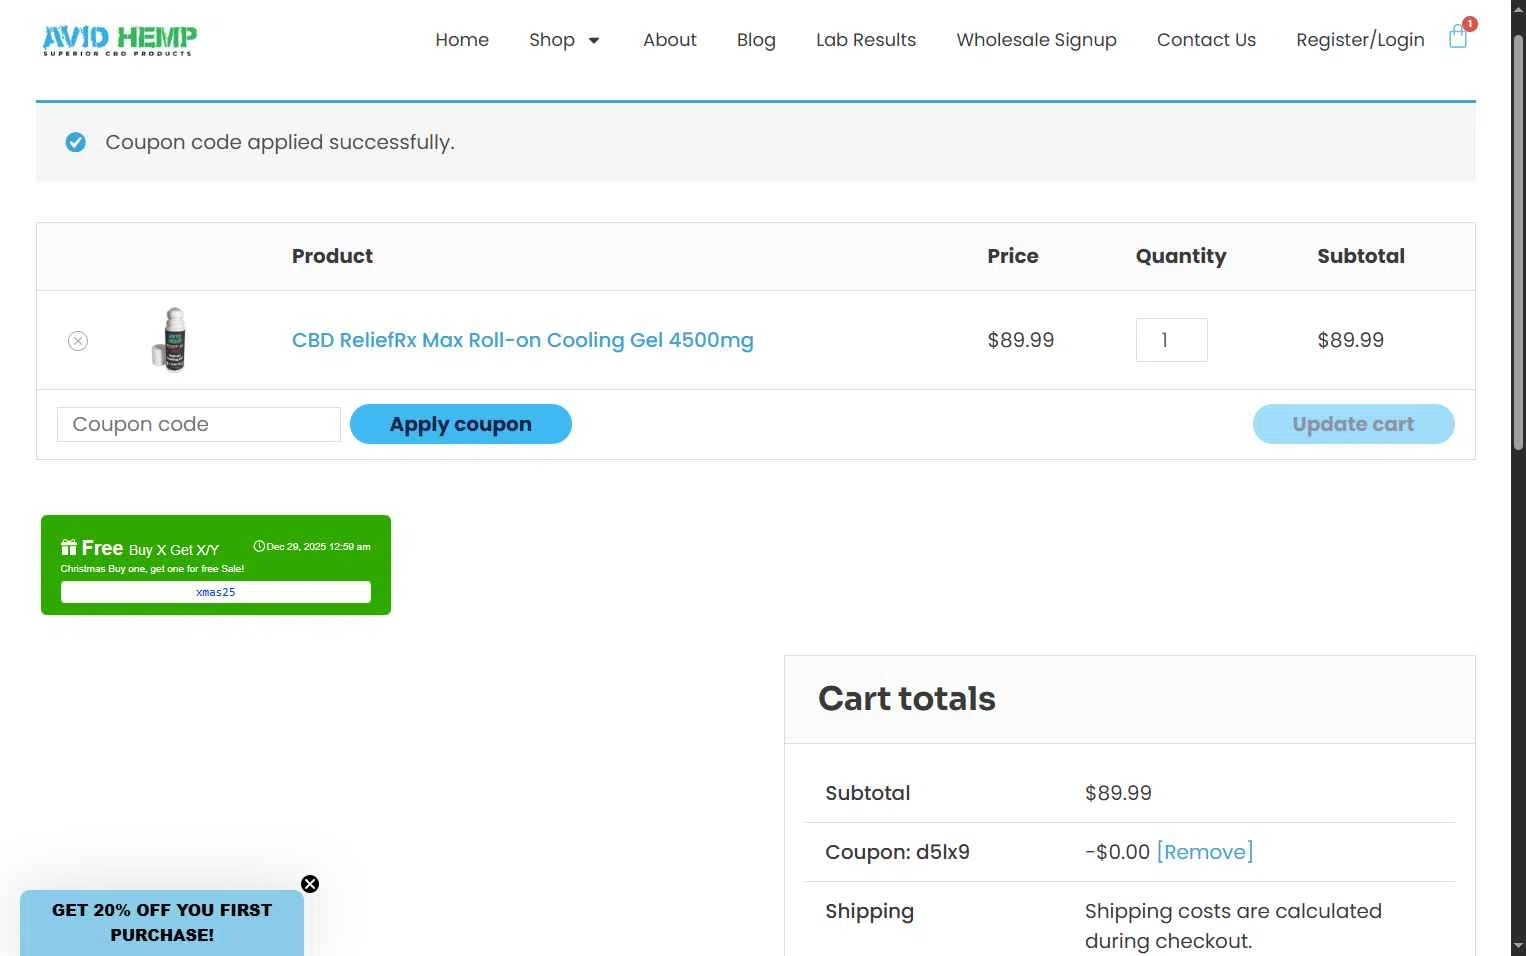Click the Price column header
1526x956 pixels.
click(1013, 256)
